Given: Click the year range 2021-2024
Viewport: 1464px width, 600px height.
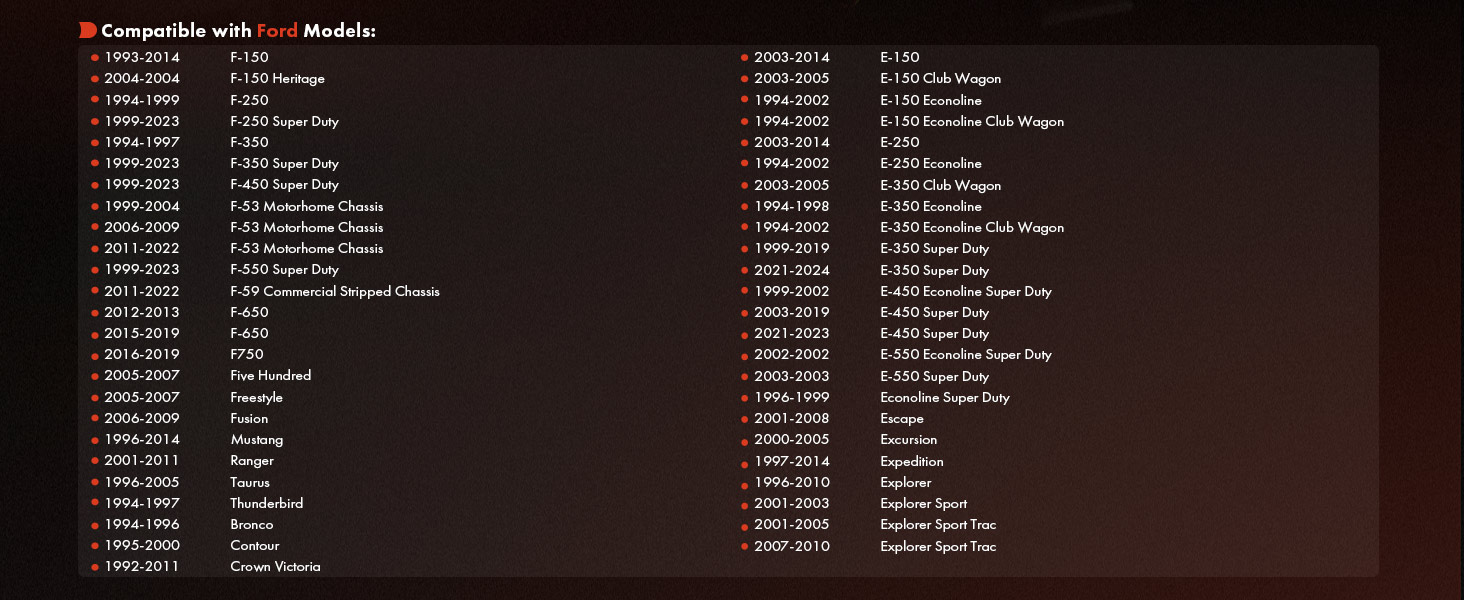Looking at the screenshot, I should click(792, 270).
